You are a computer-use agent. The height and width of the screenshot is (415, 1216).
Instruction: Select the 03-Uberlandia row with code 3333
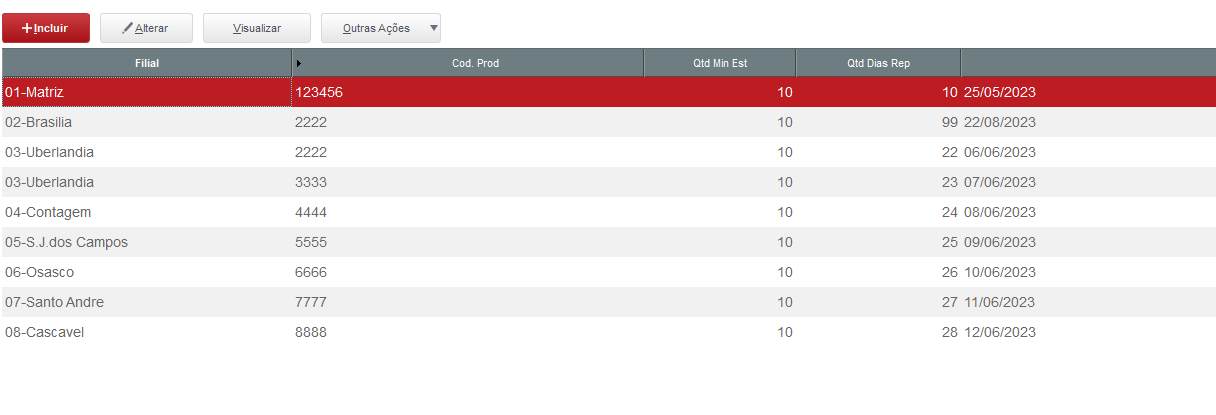pyautogui.click(x=608, y=182)
